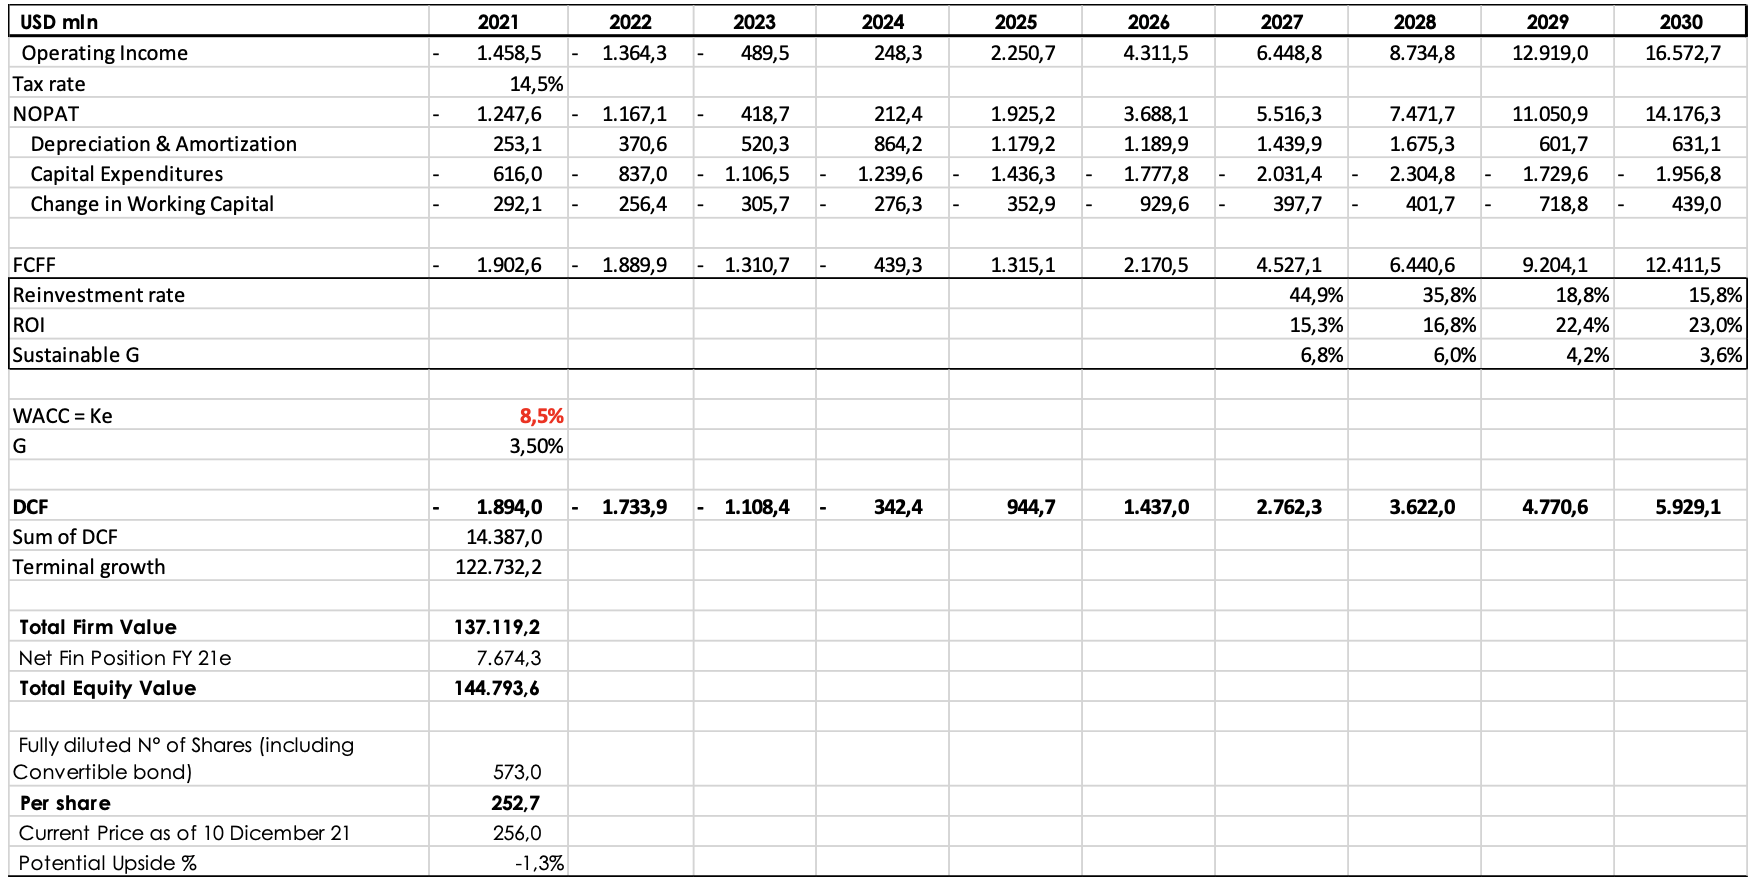Click the red WACC value 8,5%
The height and width of the screenshot is (890, 1758).
click(541, 416)
